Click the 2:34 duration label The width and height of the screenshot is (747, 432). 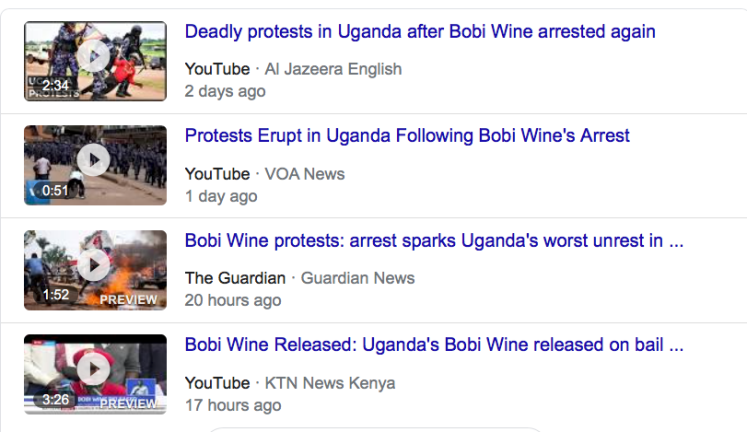tap(55, 86)
